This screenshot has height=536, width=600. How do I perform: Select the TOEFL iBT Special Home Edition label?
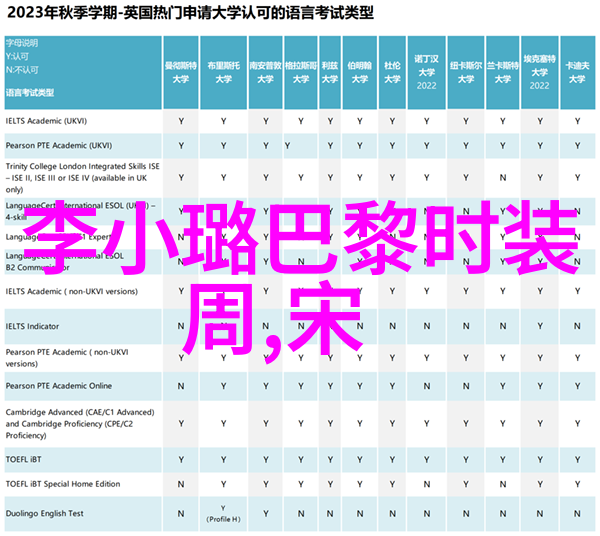(x=63, y=484)
